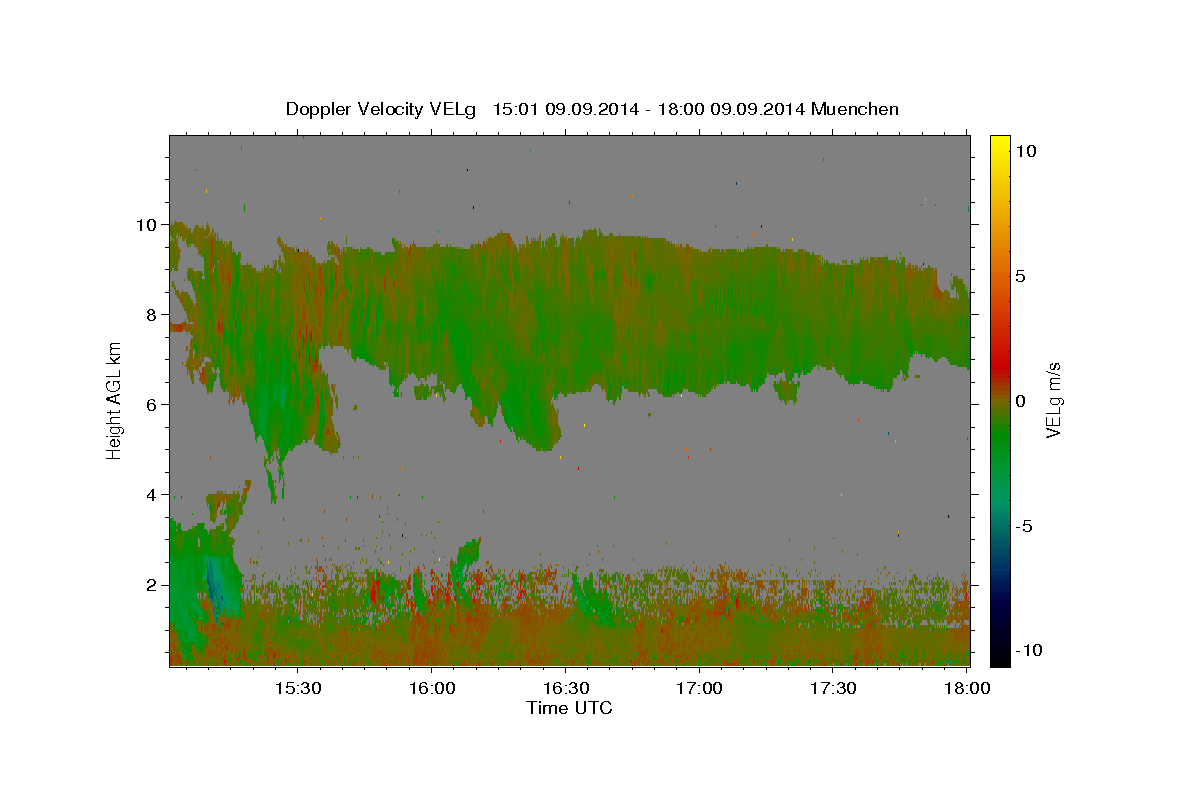Click the 16:00 time tick label

point(432,689)
